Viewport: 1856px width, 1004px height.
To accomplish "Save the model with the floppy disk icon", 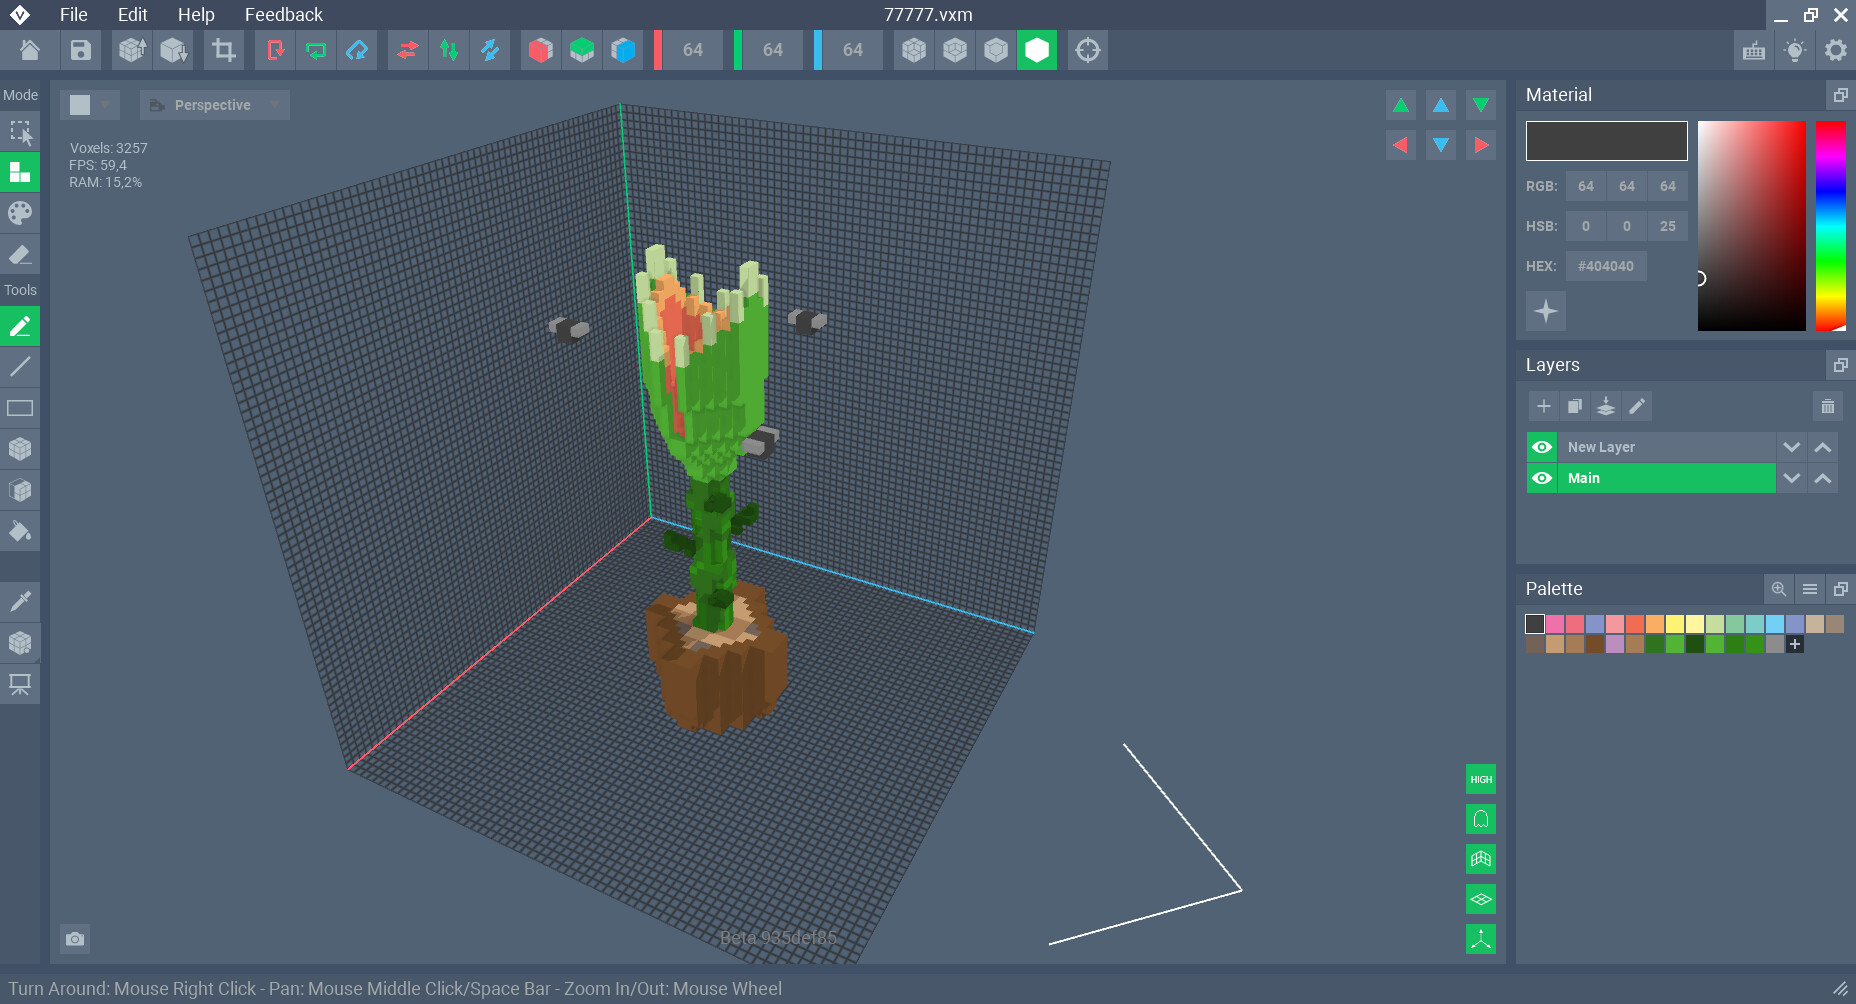I will tap(81, 50).
